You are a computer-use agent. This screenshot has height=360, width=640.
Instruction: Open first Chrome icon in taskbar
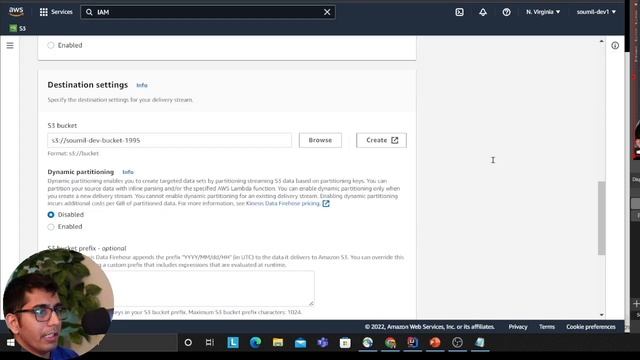[368, 343]
